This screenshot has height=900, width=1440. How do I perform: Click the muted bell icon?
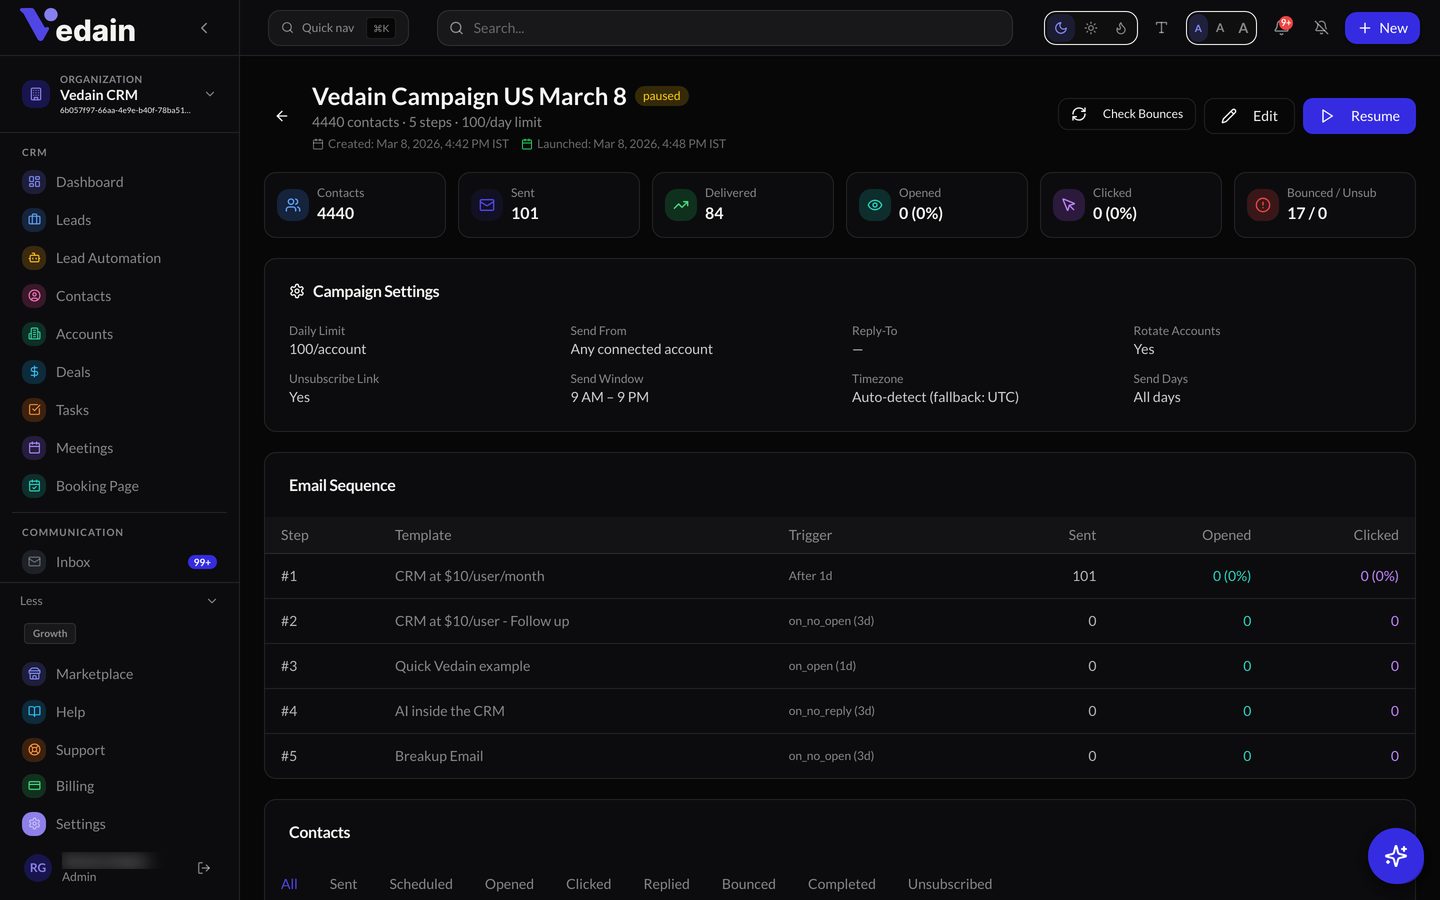[x=1321, y=28]
